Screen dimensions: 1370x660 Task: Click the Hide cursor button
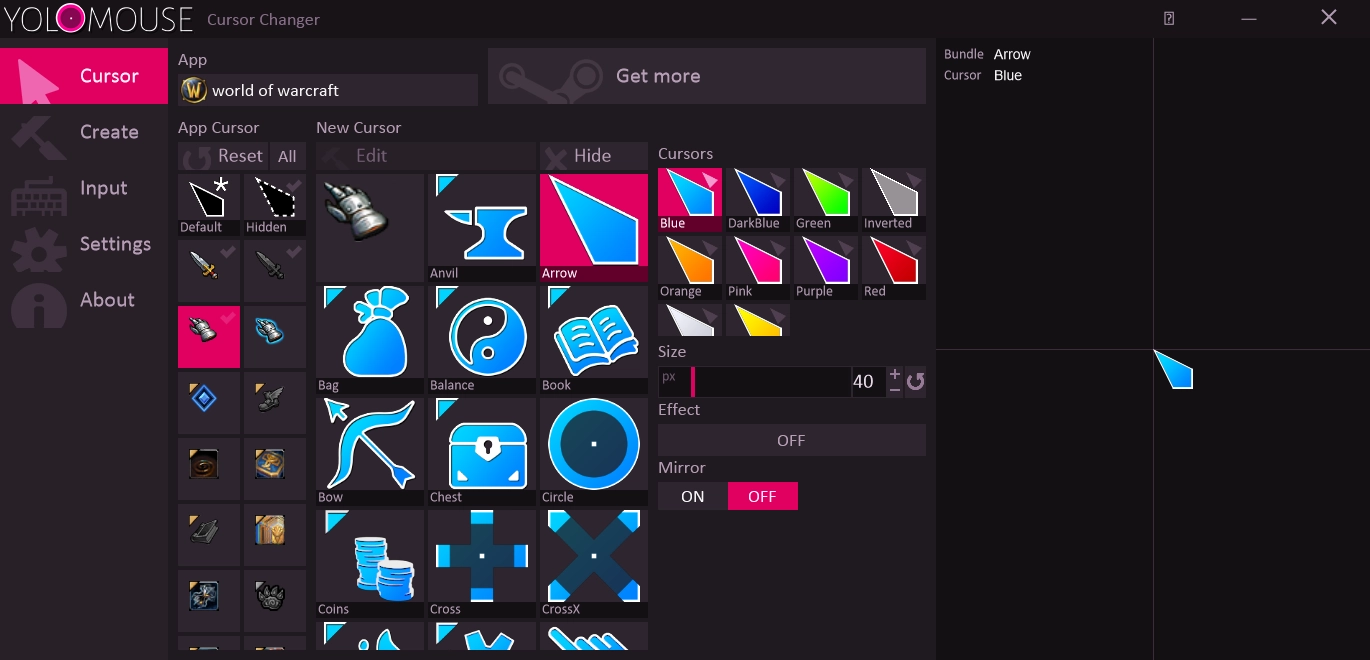(594, 156)
